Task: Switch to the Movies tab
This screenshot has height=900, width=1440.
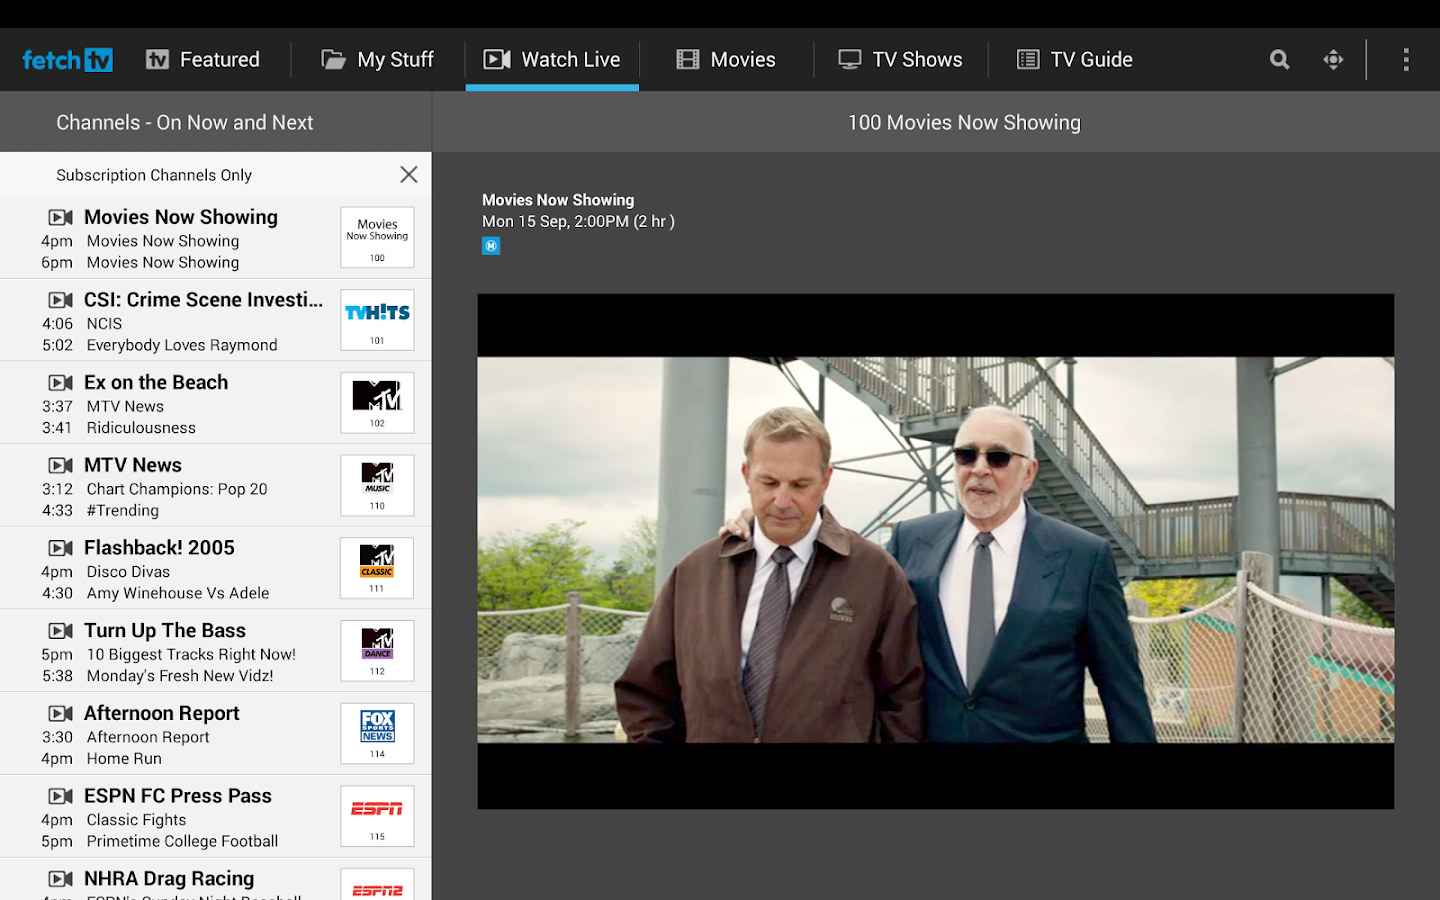Action: click(x=726, y=59)
